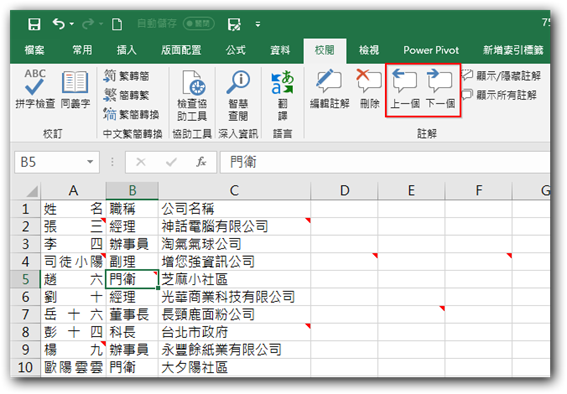The width and height of the screenshot is (567, 394).
Task: Launch 檢查協助工具 accessibility checker
Action: click(192, 95)
